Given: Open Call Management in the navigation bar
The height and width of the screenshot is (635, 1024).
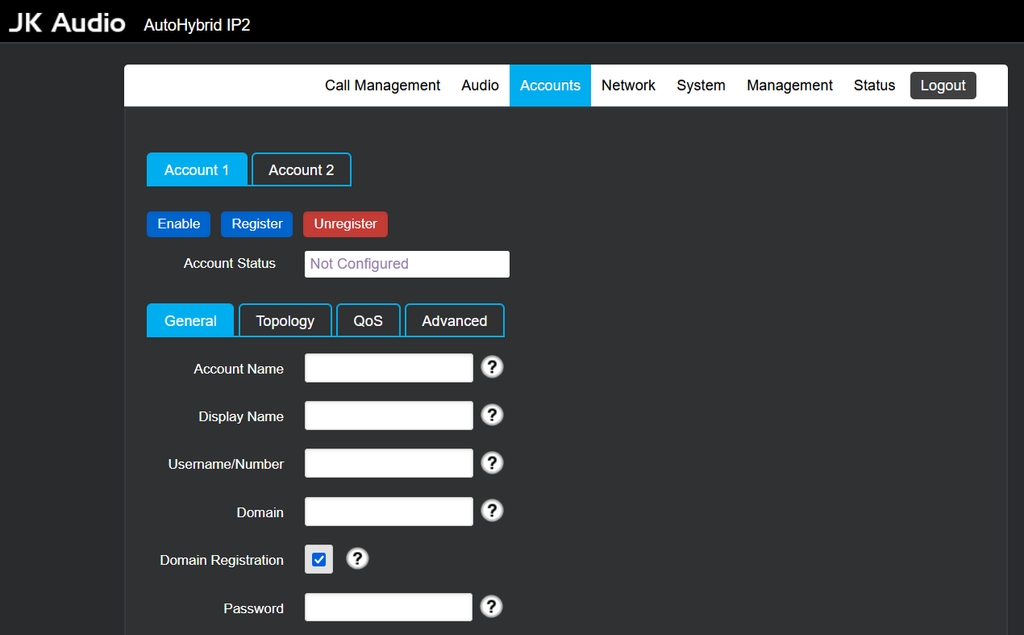Looking at the screenshot, I should click(382, 86).
